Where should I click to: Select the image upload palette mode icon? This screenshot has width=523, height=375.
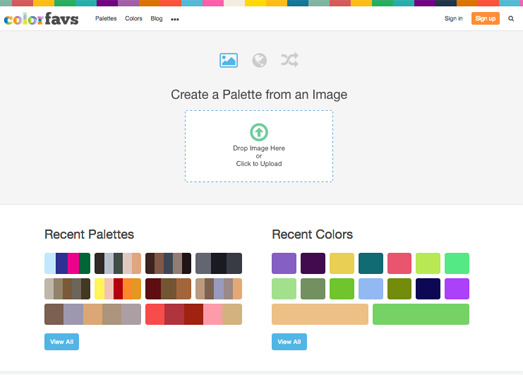228,60
